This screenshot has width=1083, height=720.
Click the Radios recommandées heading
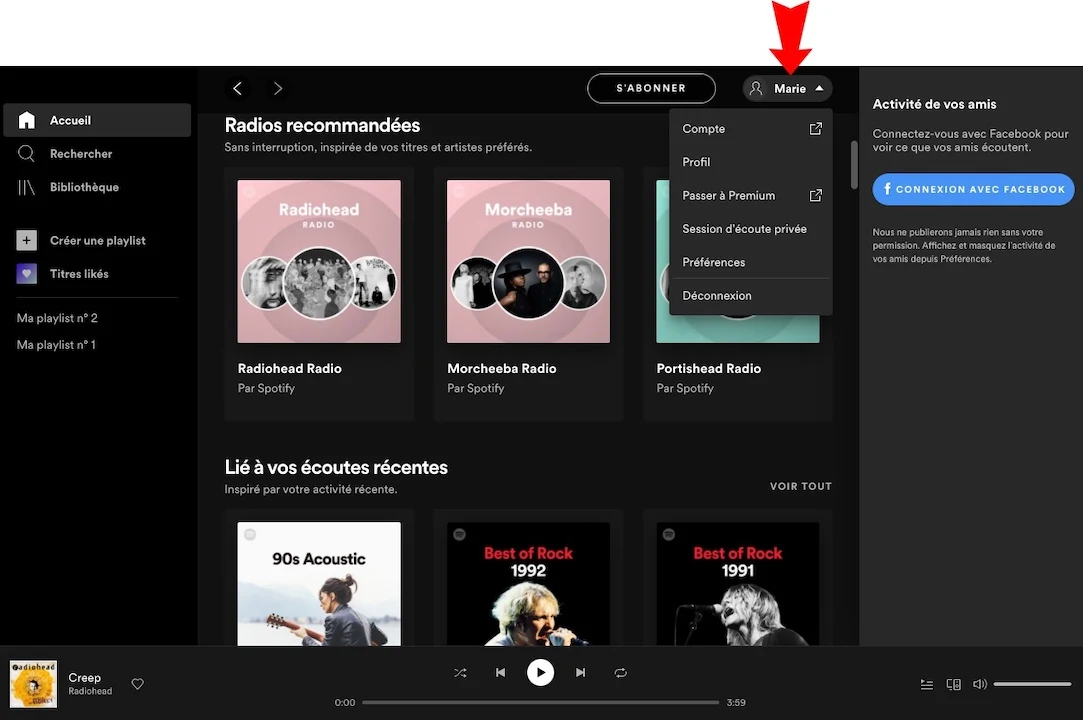[x=322, y=125]
